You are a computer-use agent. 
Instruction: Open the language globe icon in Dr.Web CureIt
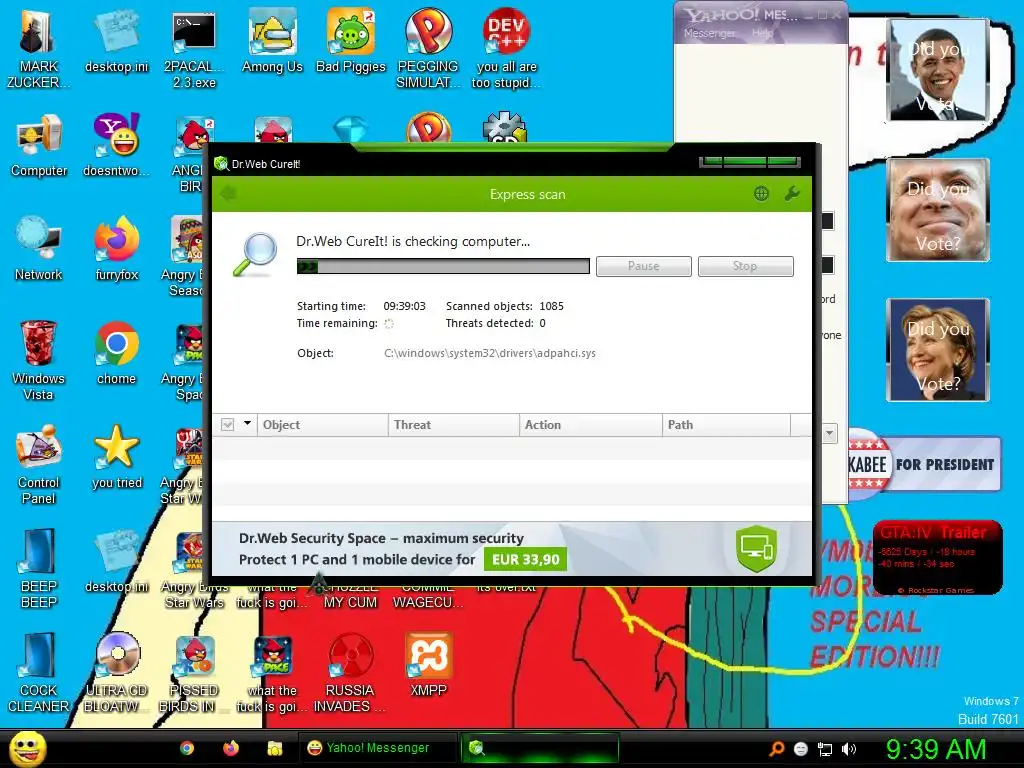tap(761, 193)
